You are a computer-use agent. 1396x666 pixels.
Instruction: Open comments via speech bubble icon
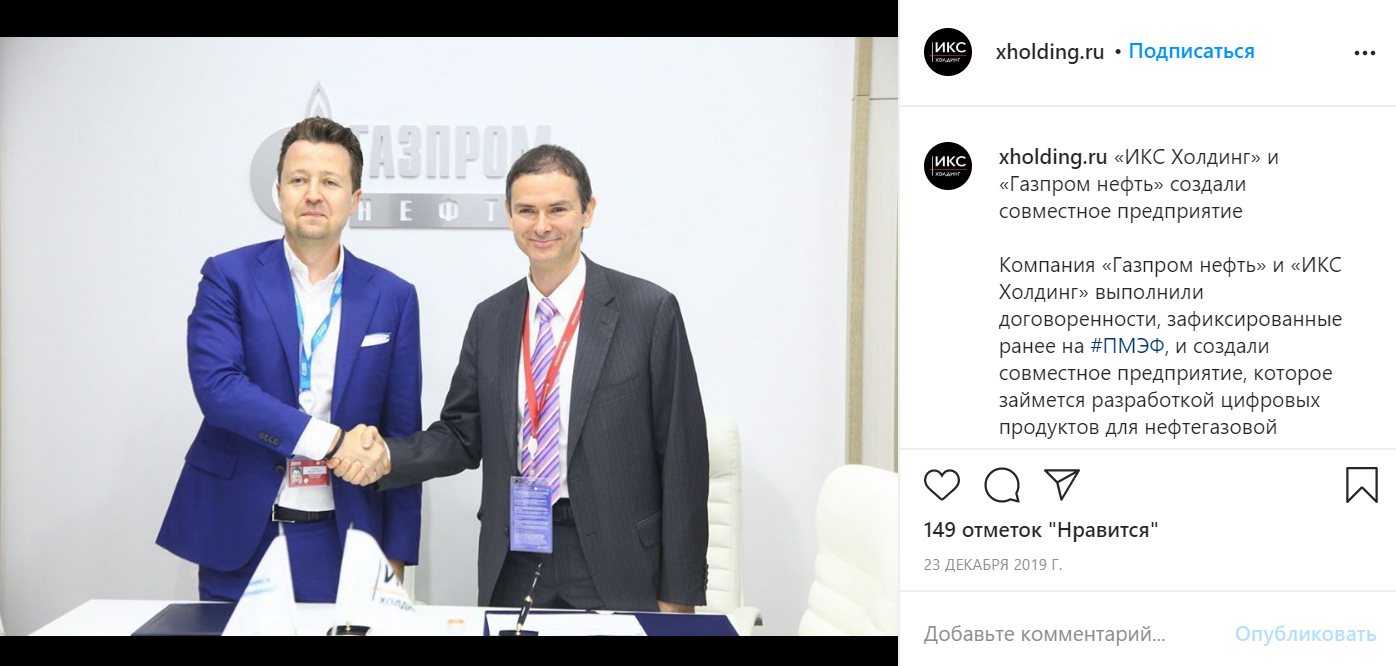tap(1002, 485)
